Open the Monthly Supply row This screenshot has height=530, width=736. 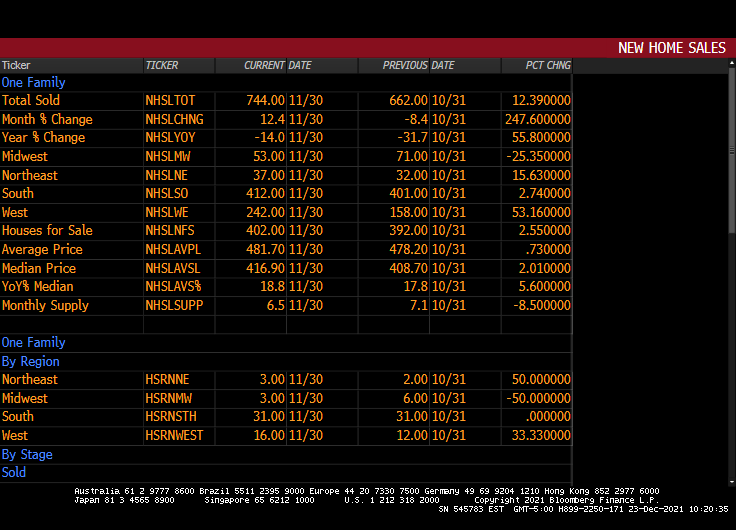click(x=45, y=306)
